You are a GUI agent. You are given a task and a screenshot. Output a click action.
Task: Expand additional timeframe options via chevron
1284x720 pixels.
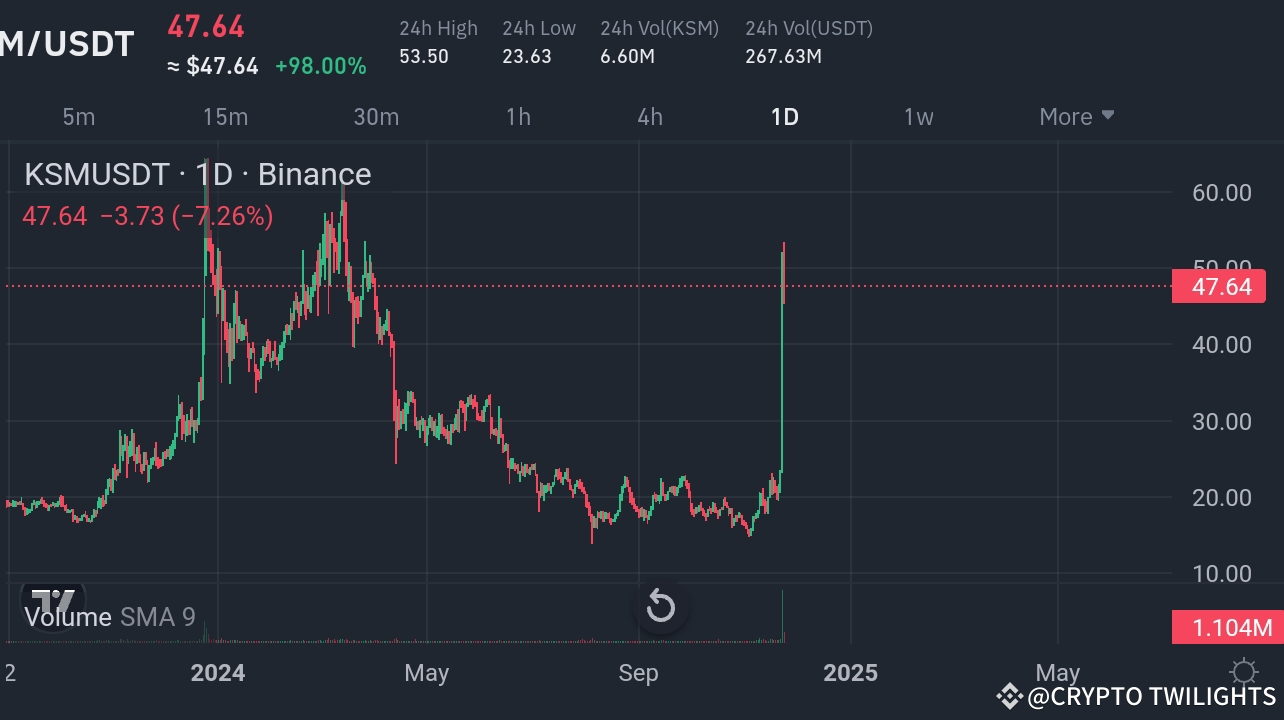click(1107, 115)
